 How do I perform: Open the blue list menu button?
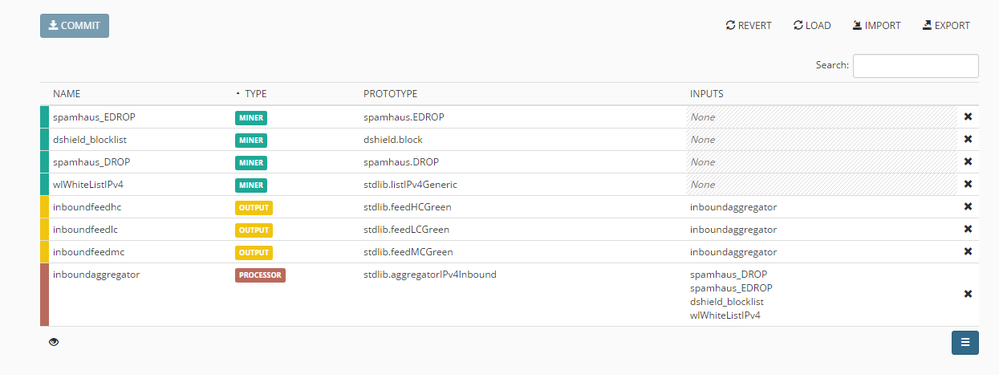965,343
